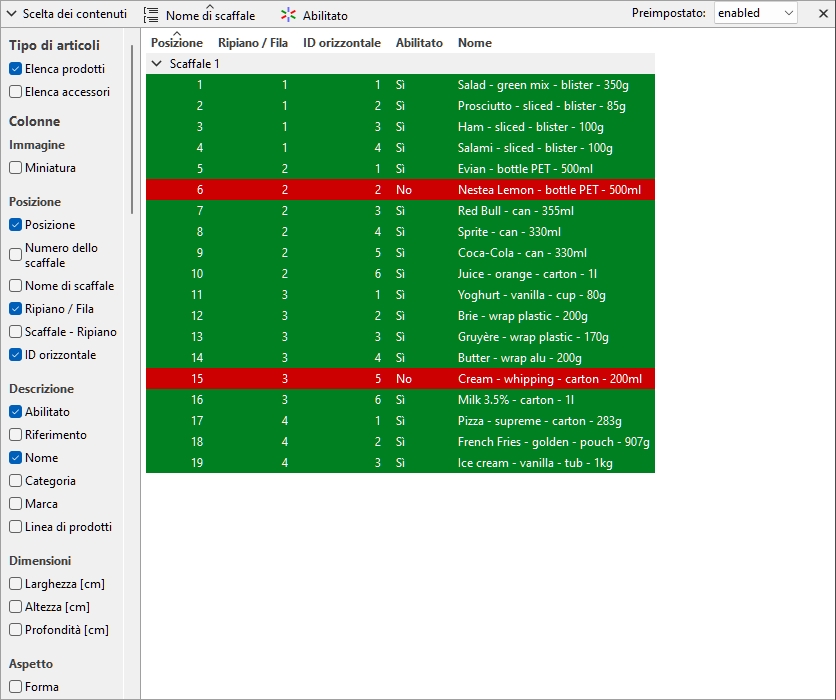Screen dimensions: 836x700
Task: Collapse the Scelta dei contenuti panel
Action: 12,14
